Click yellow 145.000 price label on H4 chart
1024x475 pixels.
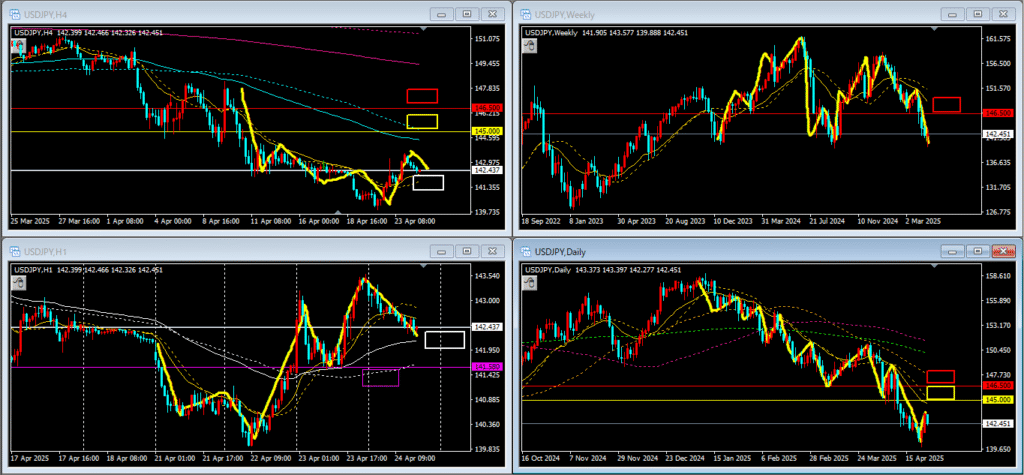pyautogui.click(x=487, y=131)
